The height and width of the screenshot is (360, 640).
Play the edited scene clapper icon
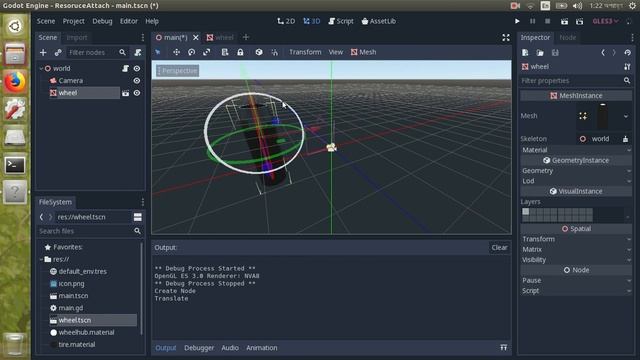pos(564,21)
